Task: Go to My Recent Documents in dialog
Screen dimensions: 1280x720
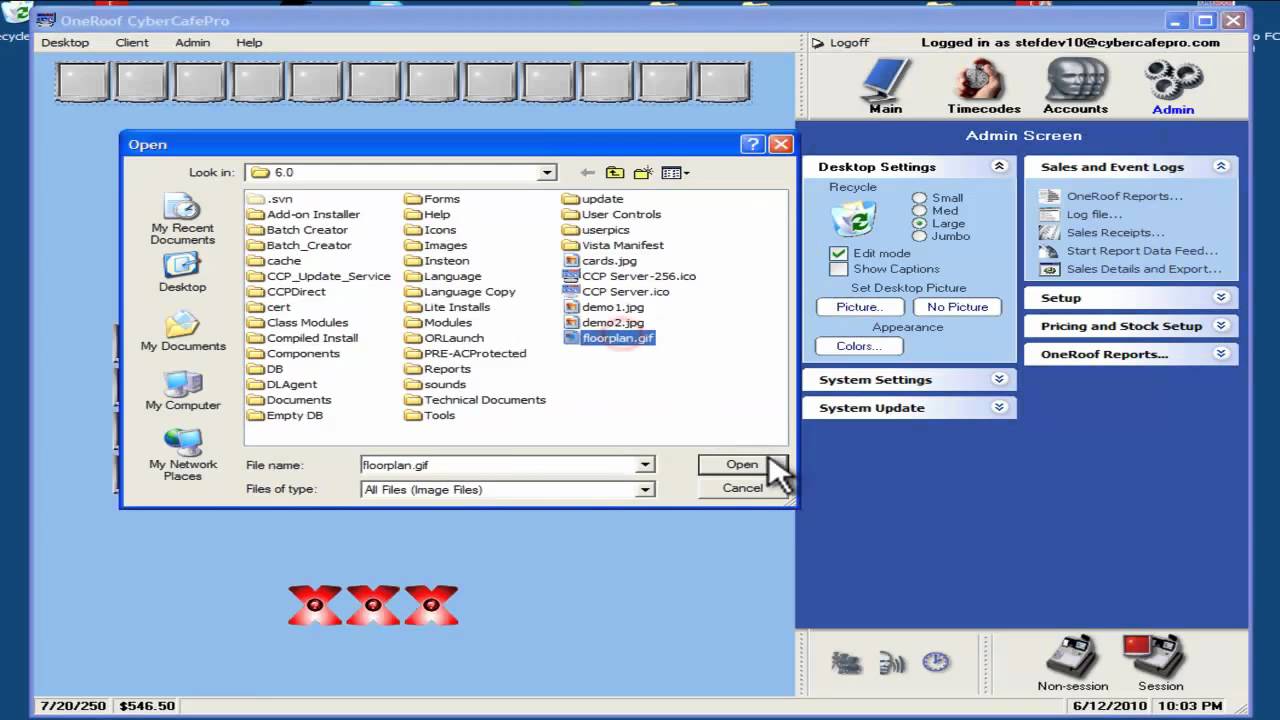Action: 182,219
